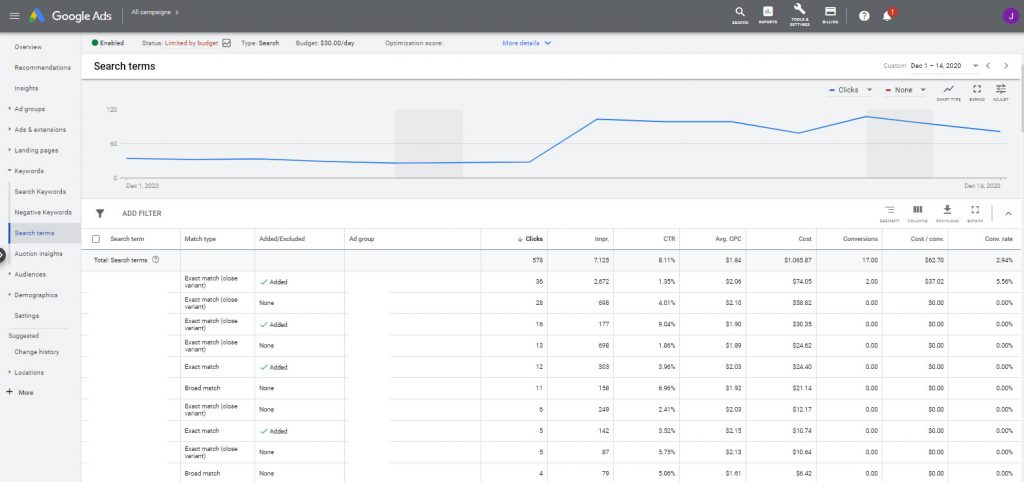Collapse the chart with up chevron
Screen dimensions: 1024x482
(x=1008, y=214)
